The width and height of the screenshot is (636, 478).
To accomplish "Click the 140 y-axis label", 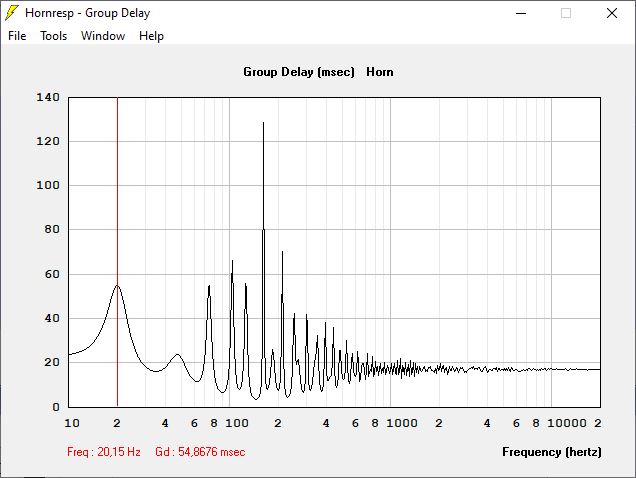I will coord(48,97).
